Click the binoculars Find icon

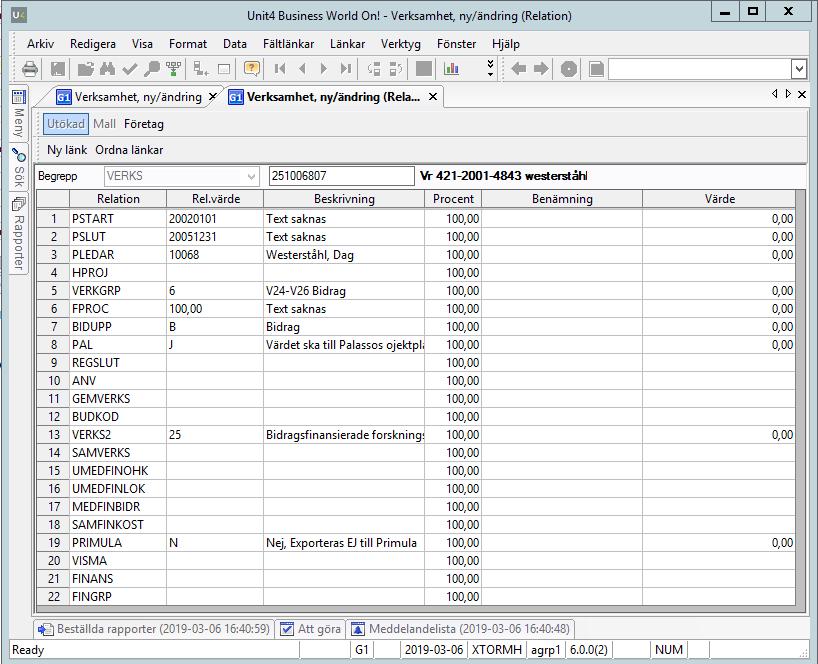pos(107,68)
